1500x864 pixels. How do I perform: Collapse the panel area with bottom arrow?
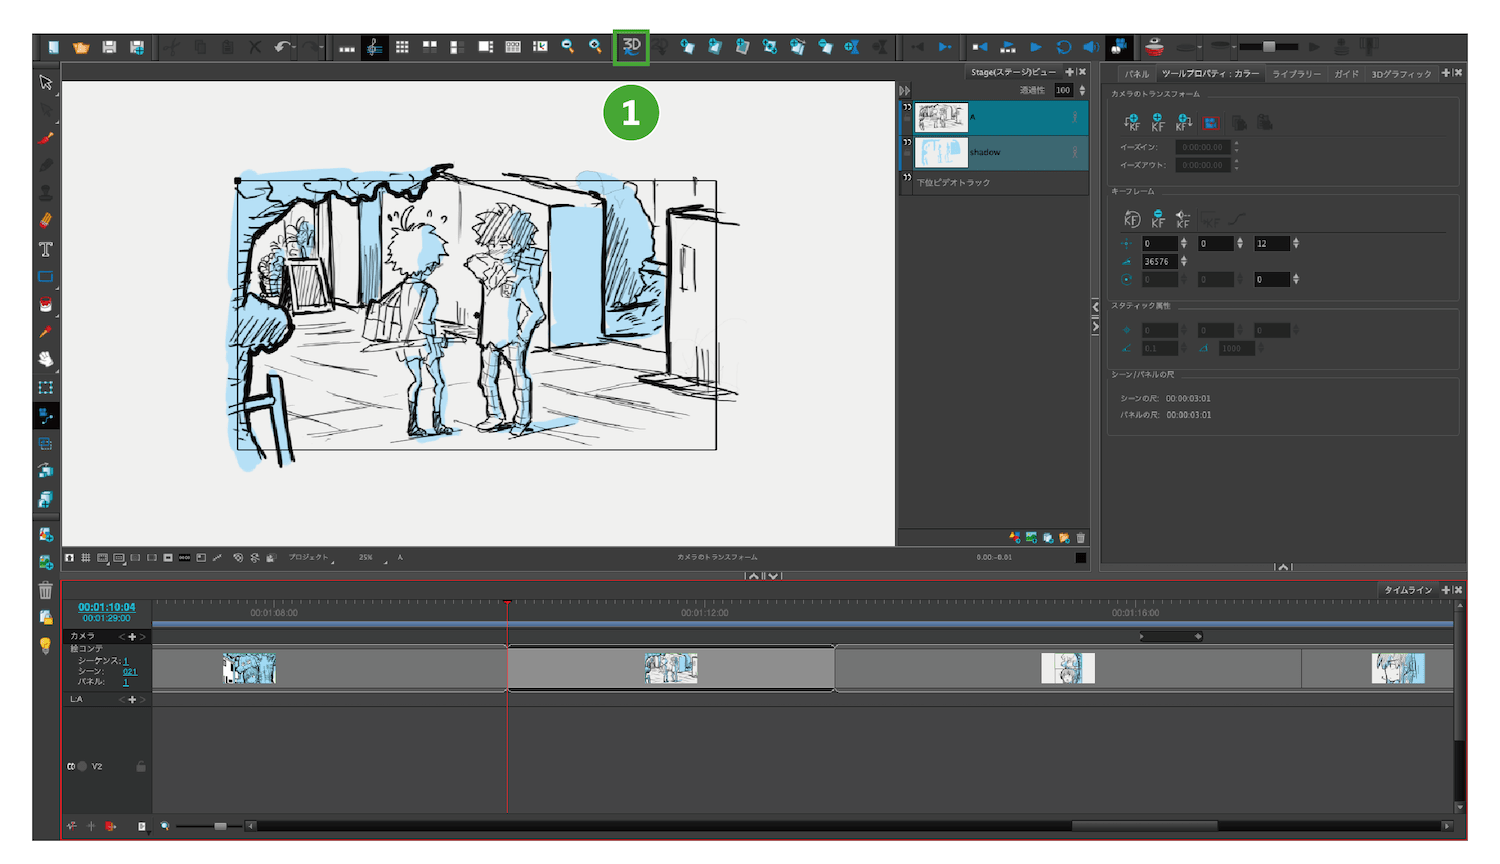(x=1282, y=567)
